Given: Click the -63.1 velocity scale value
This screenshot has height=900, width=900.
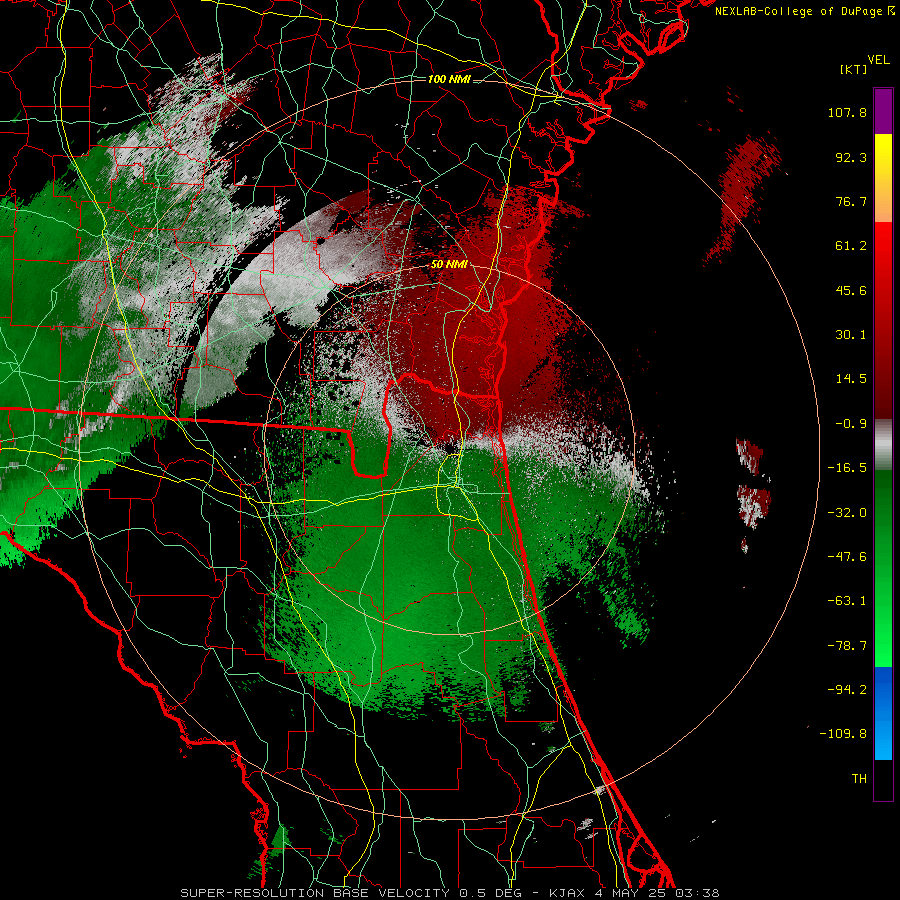Looking at the screenshot, I should (x=847, y=601).
